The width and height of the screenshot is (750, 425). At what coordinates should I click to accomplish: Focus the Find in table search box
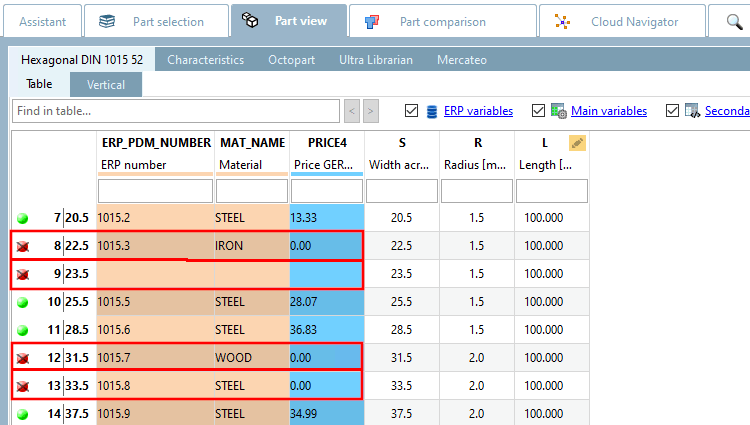[x=176, y=111]
